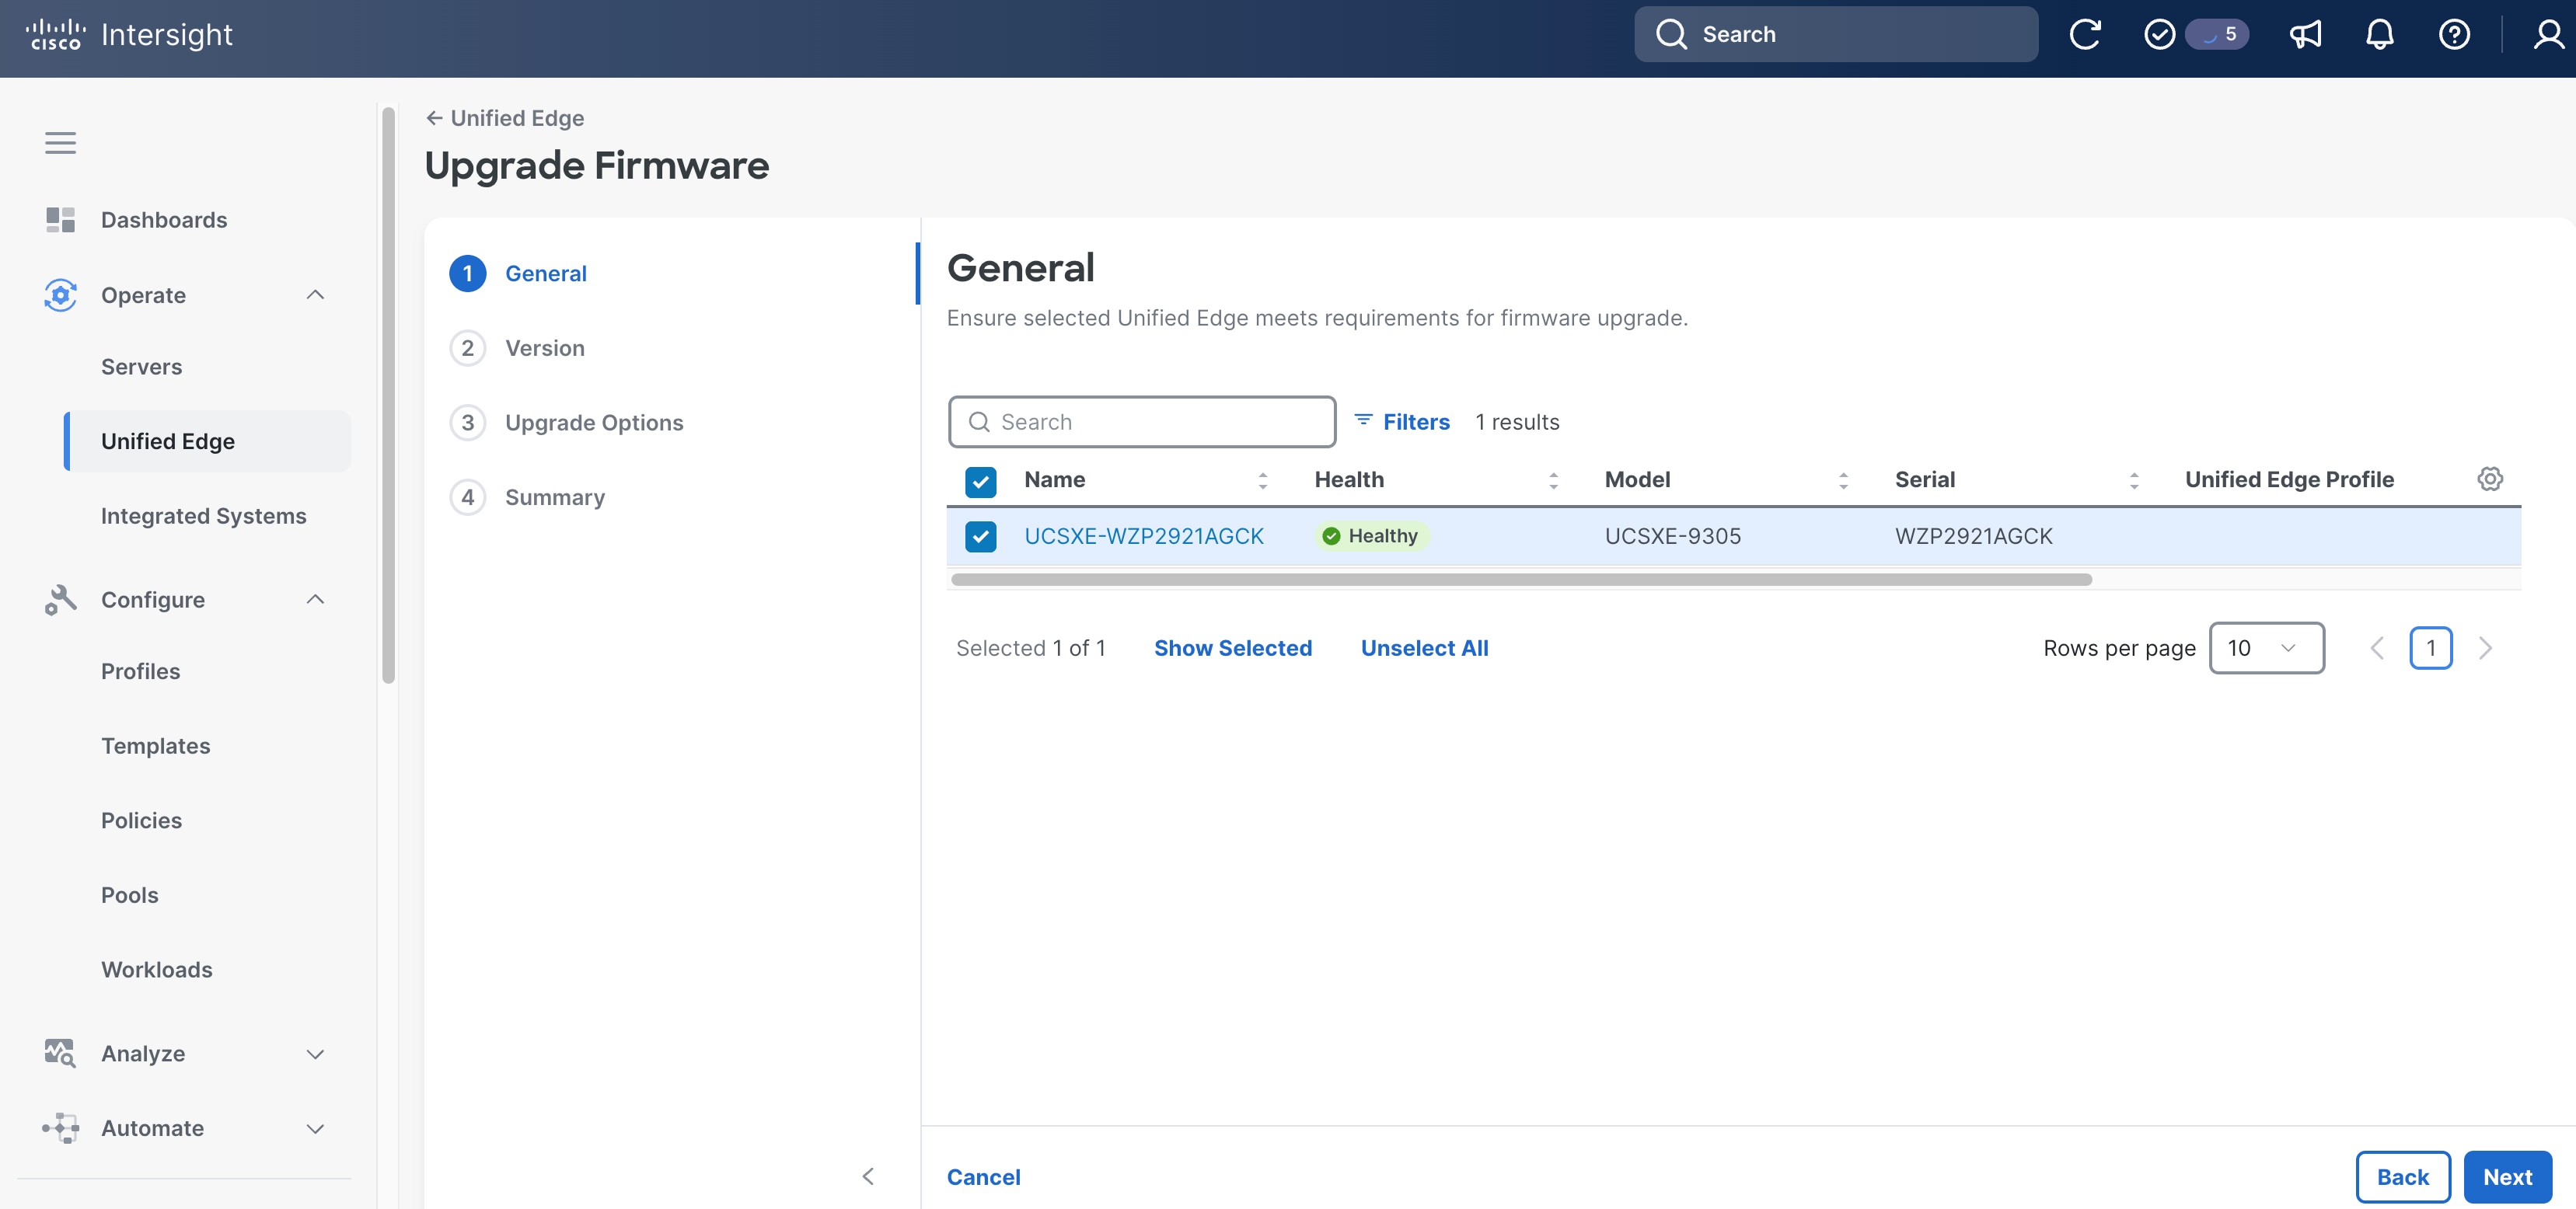
Task: Click the Filters link
Action: (x=1416, y=422)
